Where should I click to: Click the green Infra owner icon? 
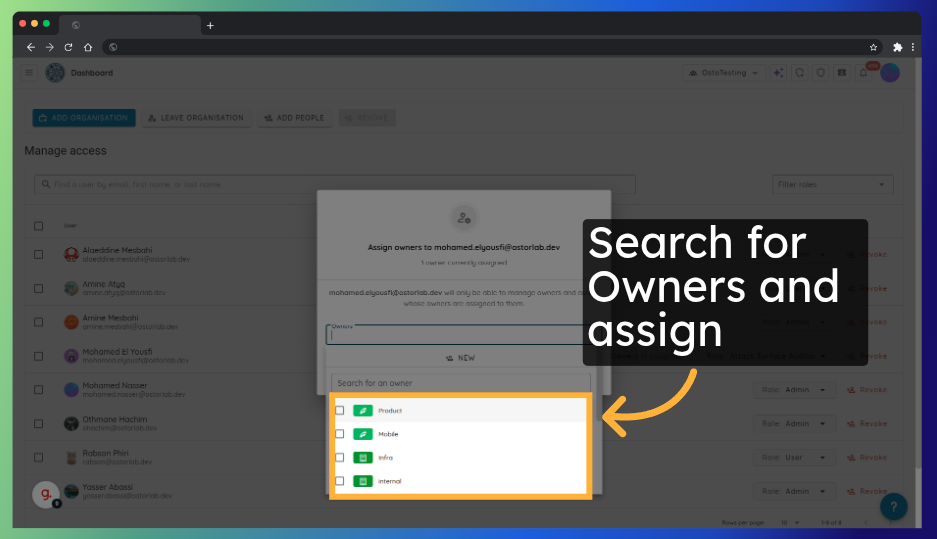(x=363, y=458)
